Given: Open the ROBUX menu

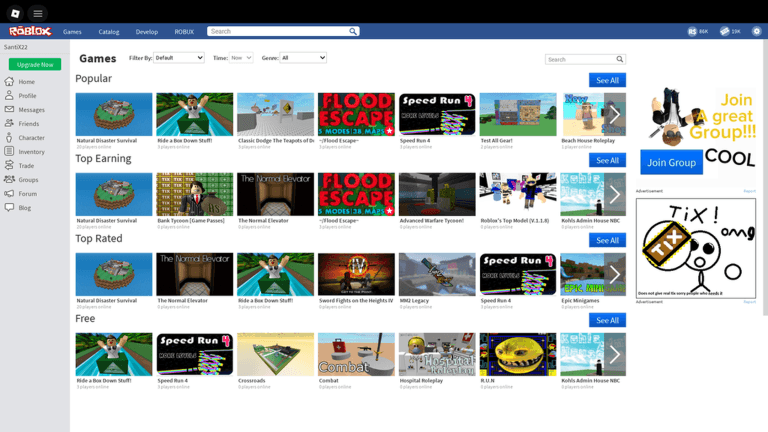Looking at the screenshot, I should click(x=184, y=31).
